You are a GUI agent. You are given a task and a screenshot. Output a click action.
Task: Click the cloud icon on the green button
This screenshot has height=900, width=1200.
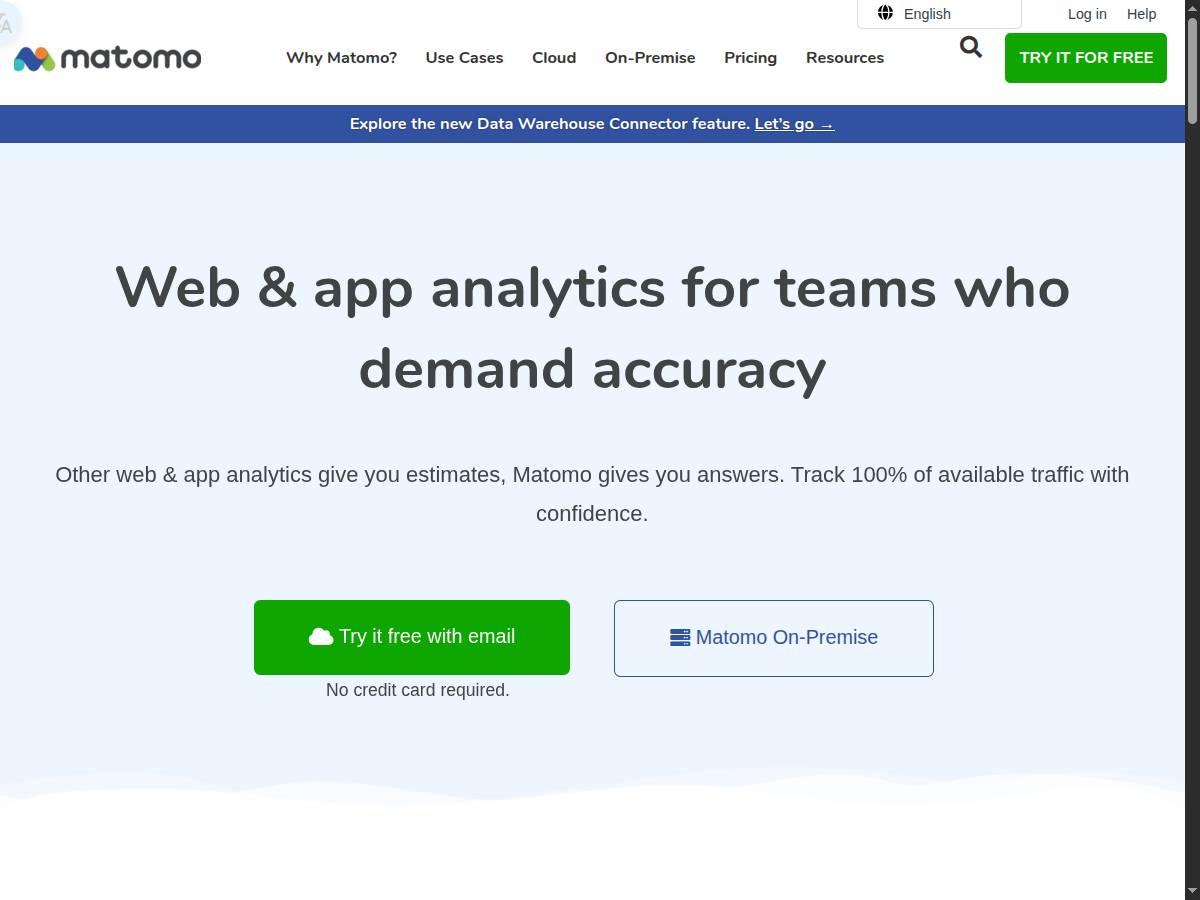point(321,637)
